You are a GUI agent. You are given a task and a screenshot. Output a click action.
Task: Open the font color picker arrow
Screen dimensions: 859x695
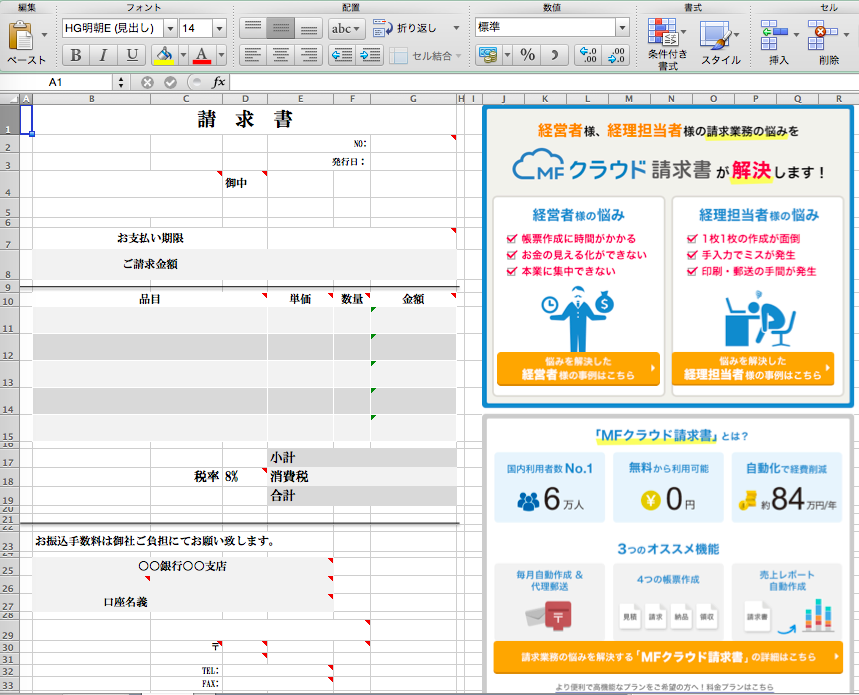coord(221,55)
